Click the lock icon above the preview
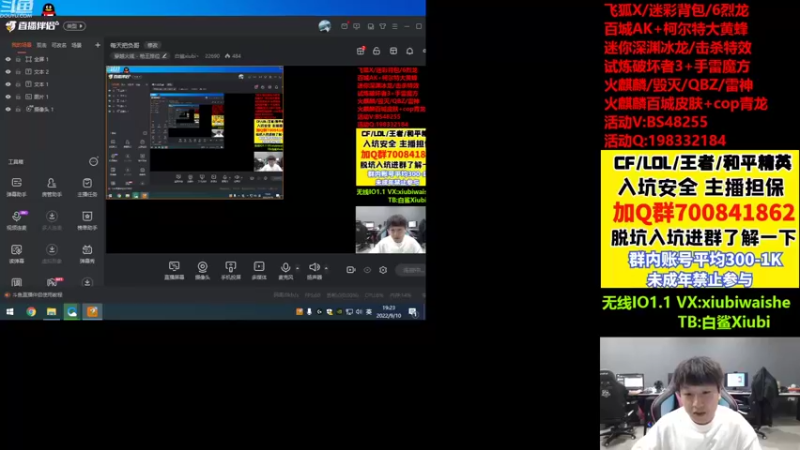800x450 pixels. pyautogui.click(x=377, y=51)
